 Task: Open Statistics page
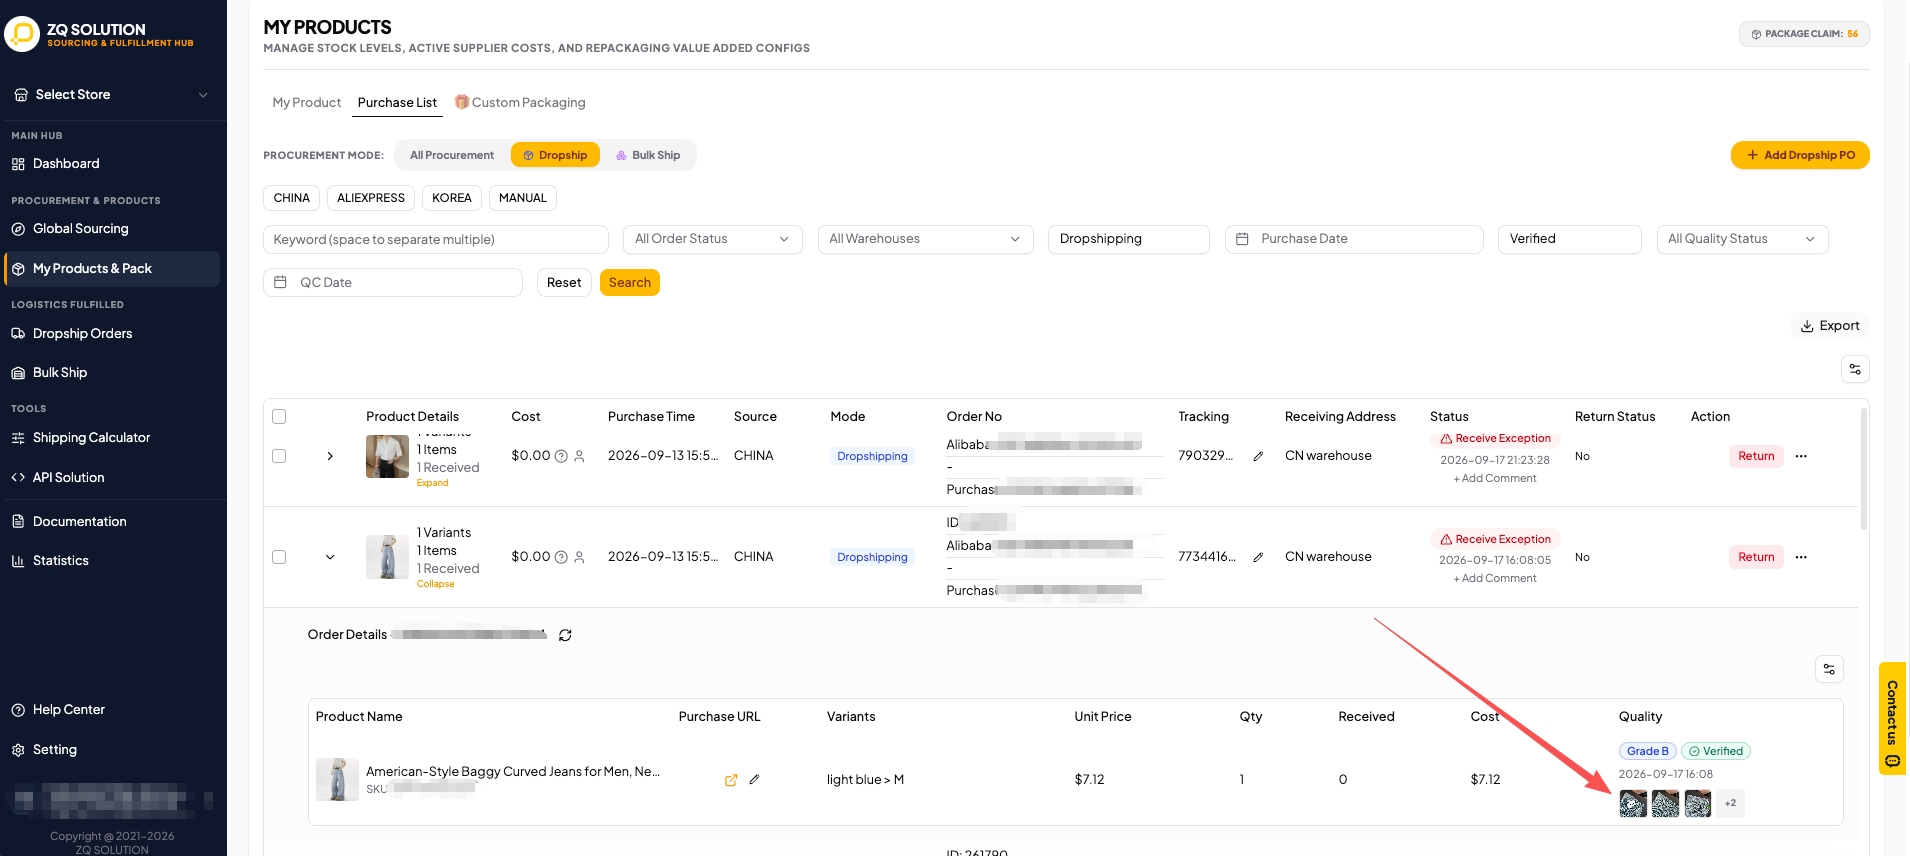60,561
